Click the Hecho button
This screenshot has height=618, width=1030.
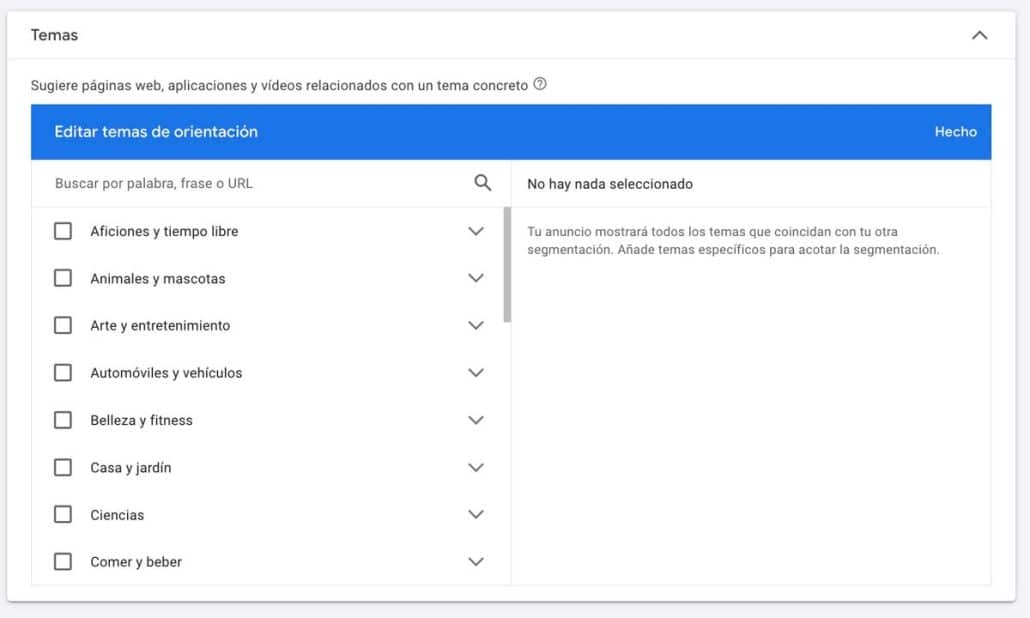point(955,132)
